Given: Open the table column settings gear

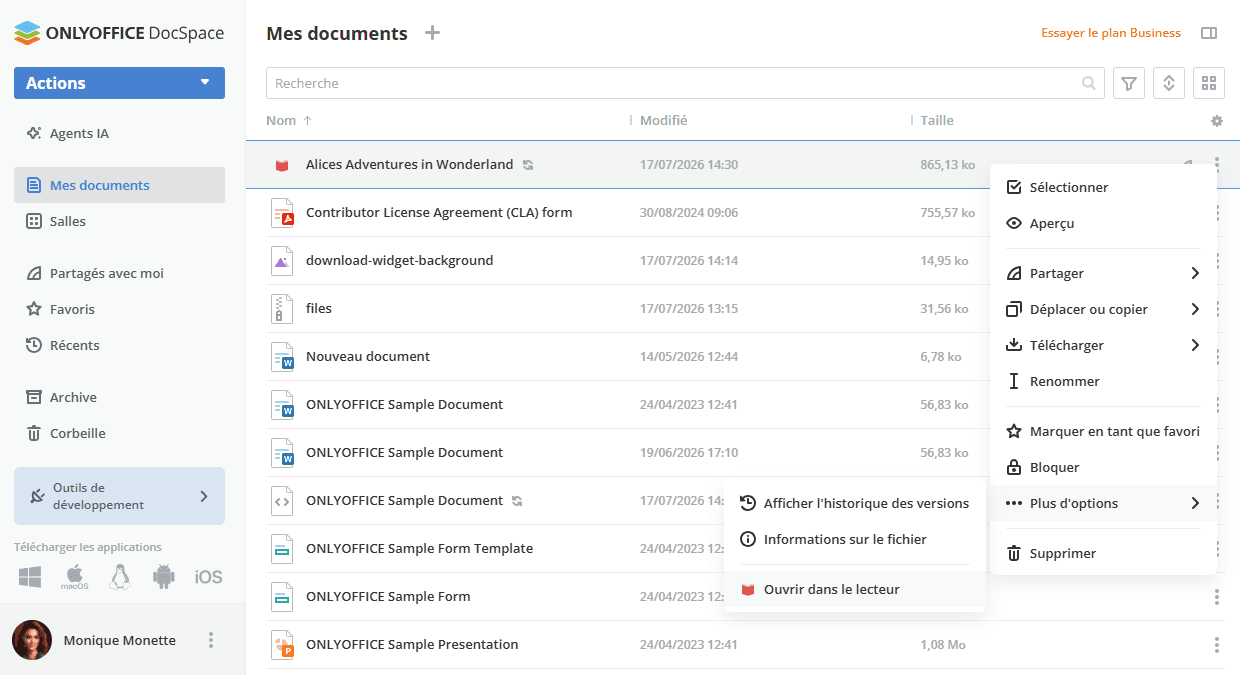Looking at the screenshot, I should coord(1217,121).
